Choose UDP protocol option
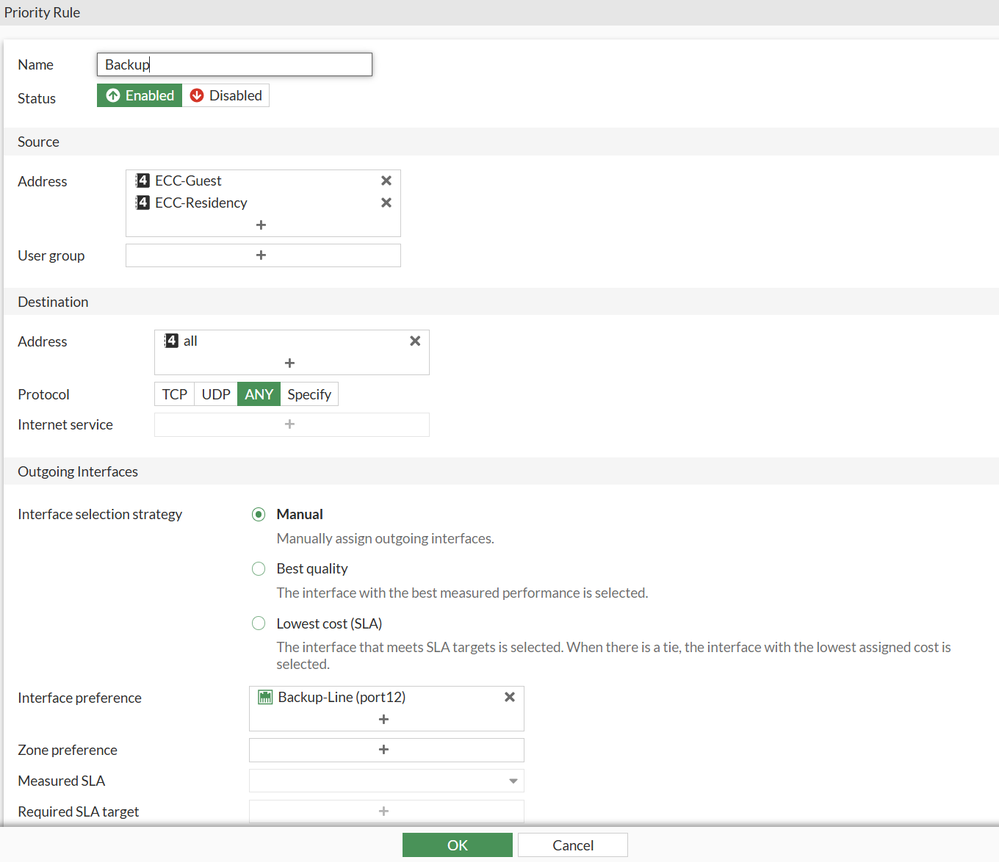The width and height of the screenshot is (999, 862). (x=216, y=394)
